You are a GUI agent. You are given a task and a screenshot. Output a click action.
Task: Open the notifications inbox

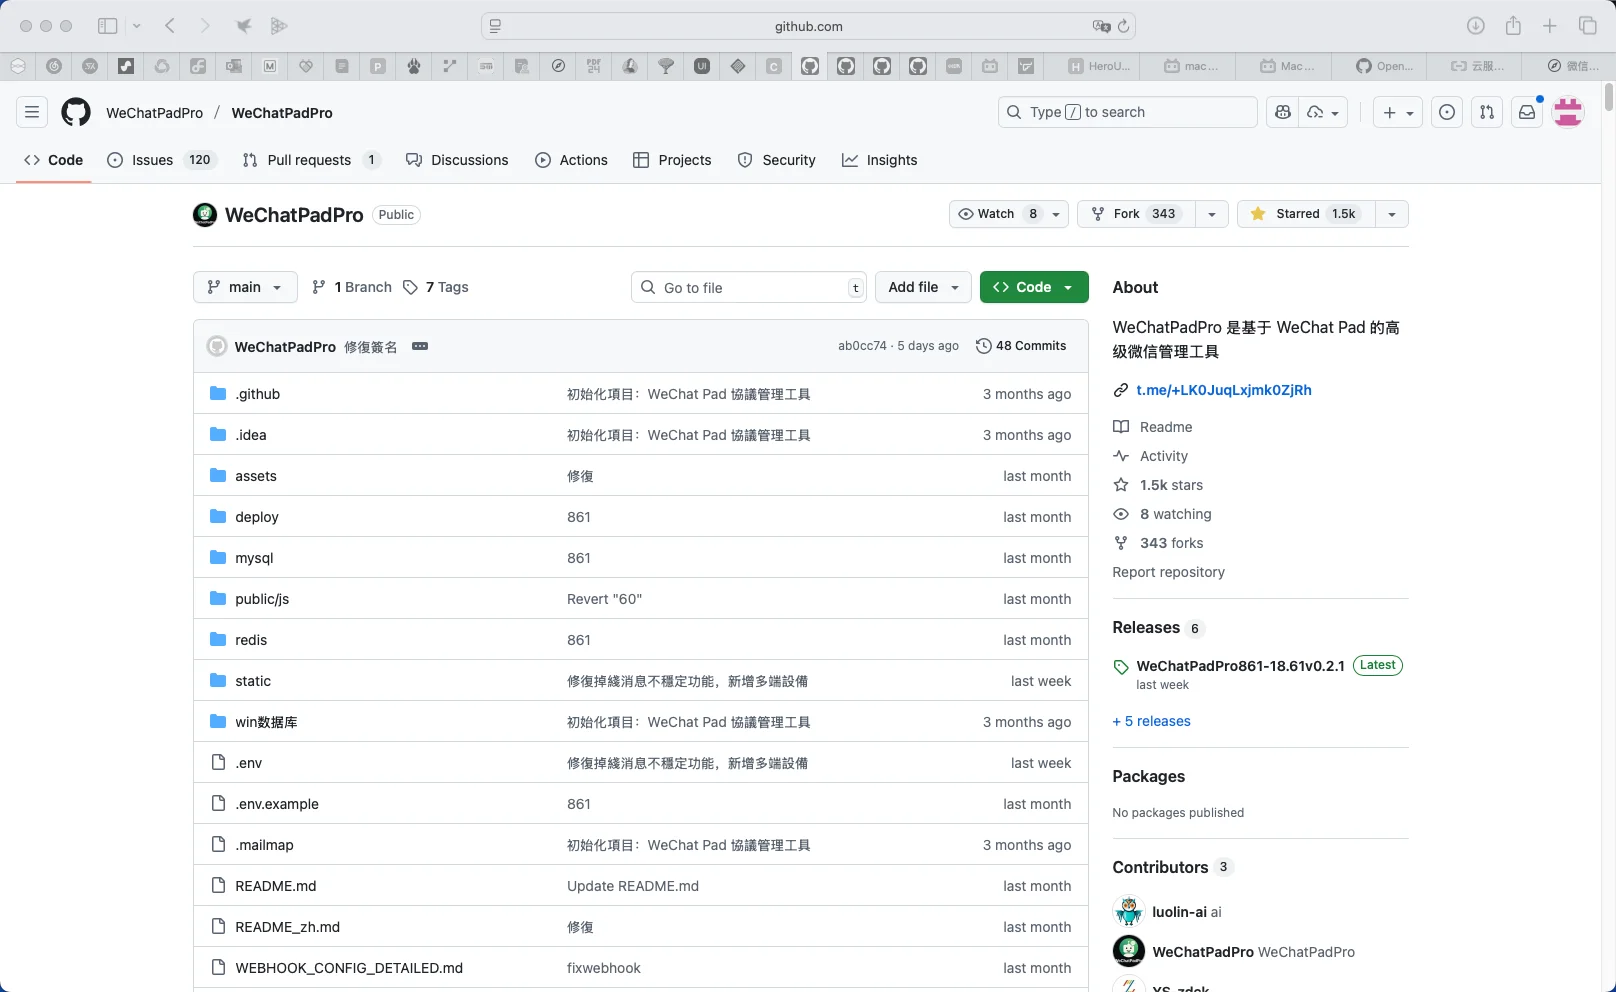point(1527,112)
